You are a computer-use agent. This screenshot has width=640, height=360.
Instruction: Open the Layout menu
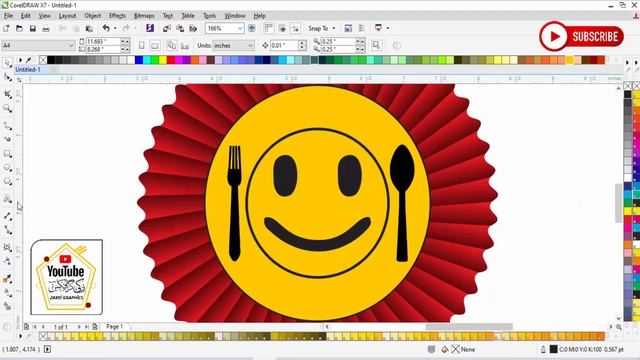67,16
